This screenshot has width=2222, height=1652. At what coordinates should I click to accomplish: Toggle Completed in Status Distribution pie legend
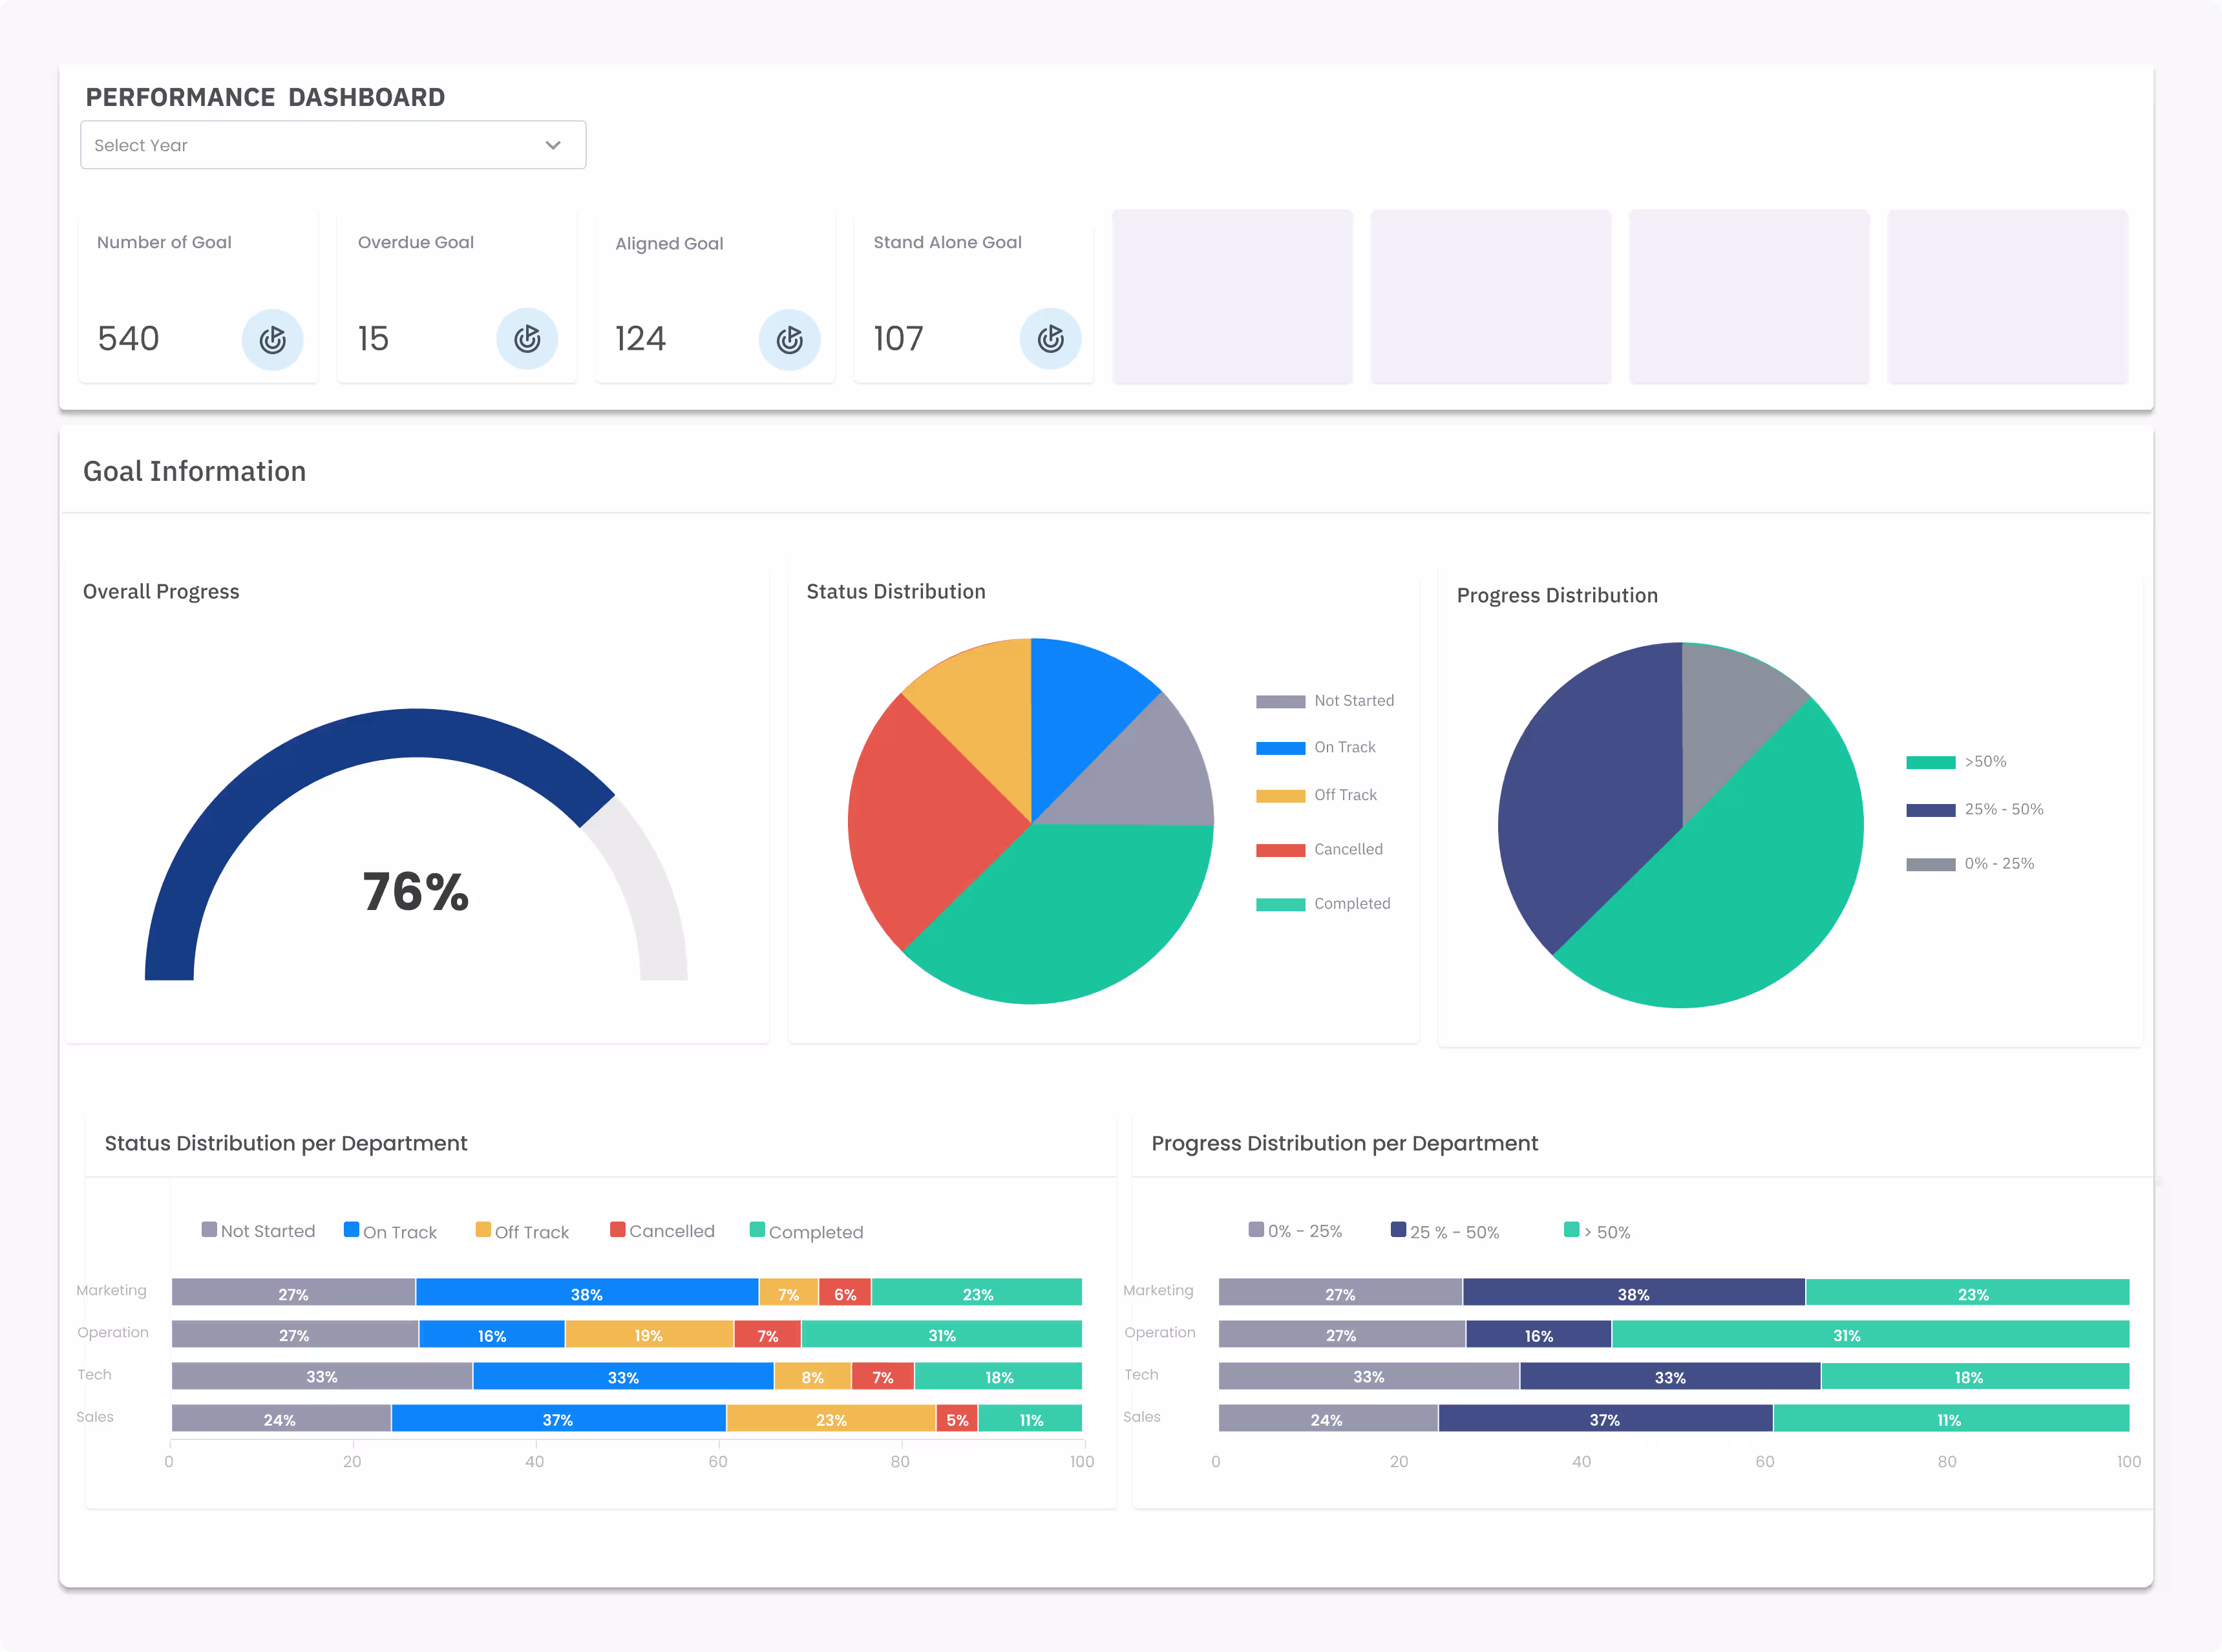pyautogui.click(x=1323, y=904)
